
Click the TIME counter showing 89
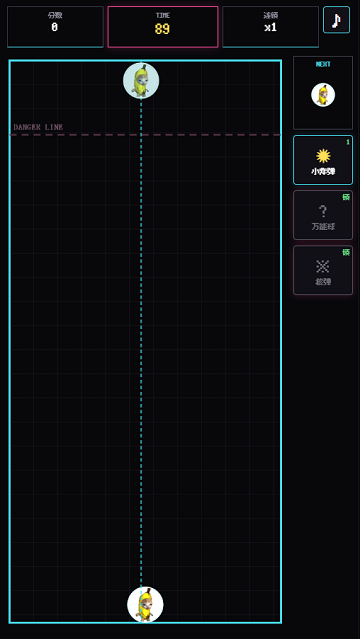162,29
